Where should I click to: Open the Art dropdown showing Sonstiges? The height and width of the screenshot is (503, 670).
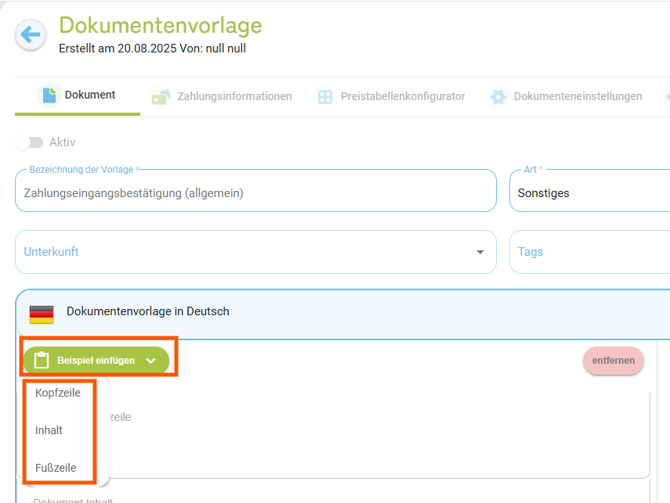(x=590, y=192)
